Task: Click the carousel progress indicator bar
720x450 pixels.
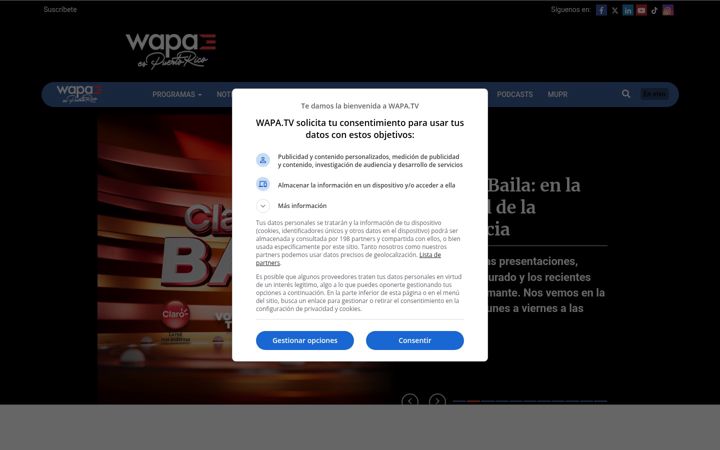Action: coord(530,401)
